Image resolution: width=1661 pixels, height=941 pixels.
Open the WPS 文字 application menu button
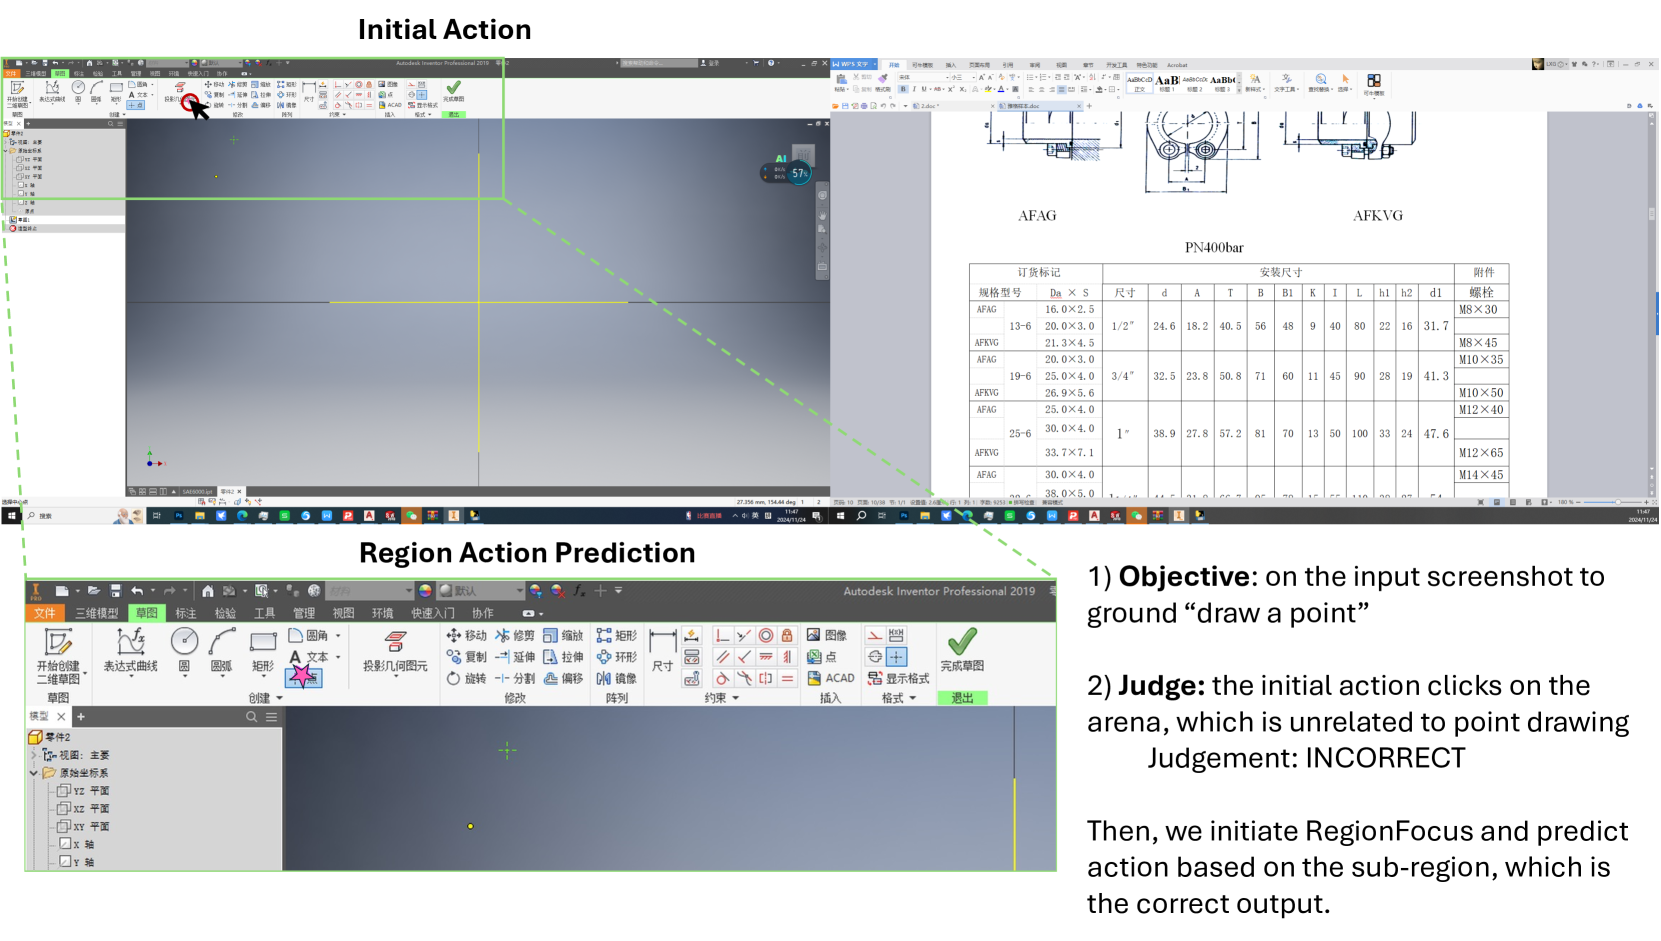[854, 64]
